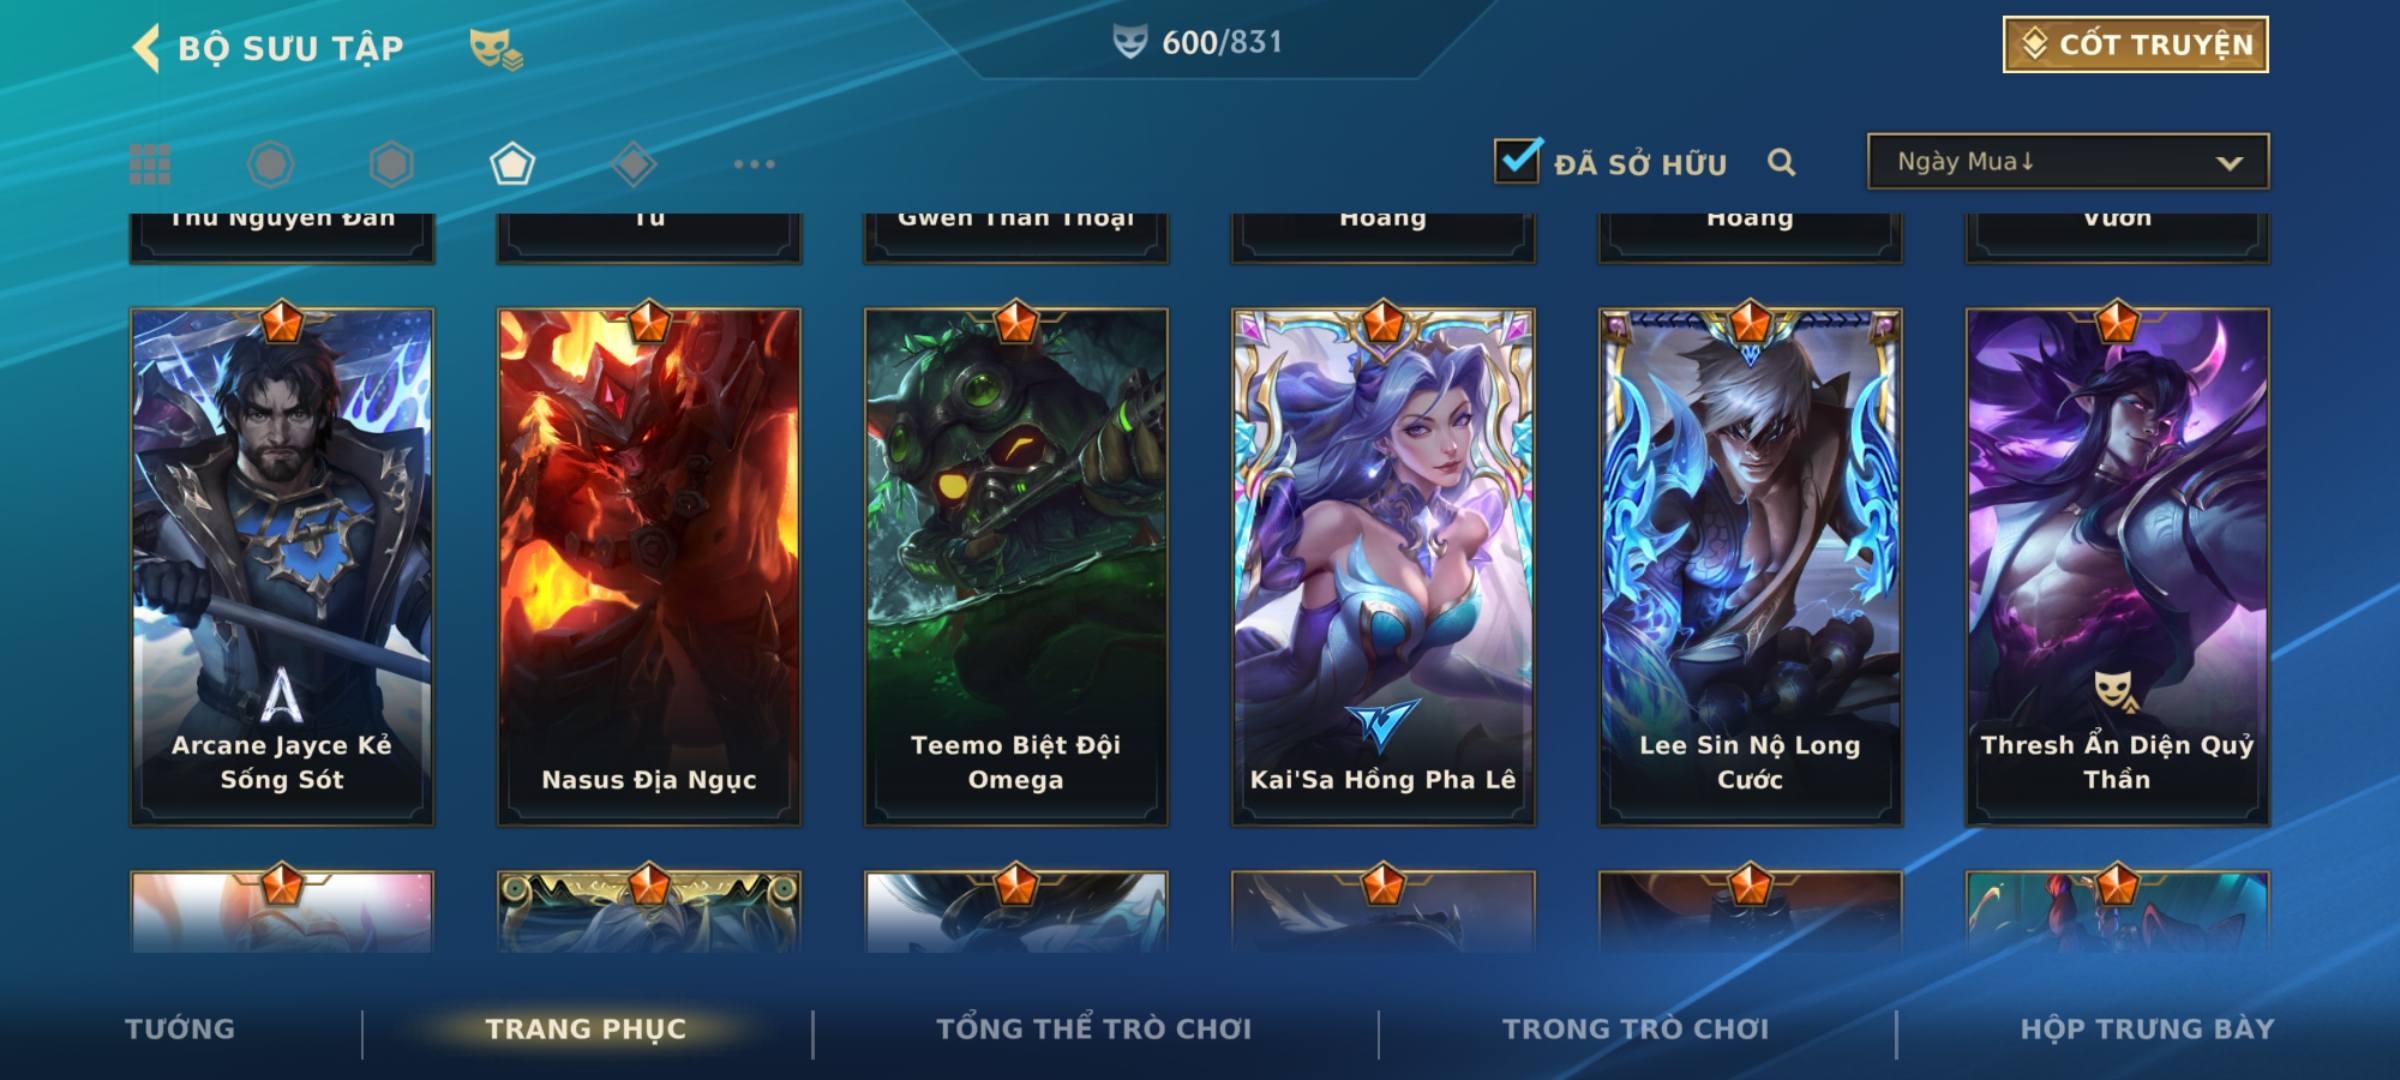The height and width of the screenshot is (1080, 2400).
Task: Open the gold mask and coins icon
Action: [x=496, y=49]
